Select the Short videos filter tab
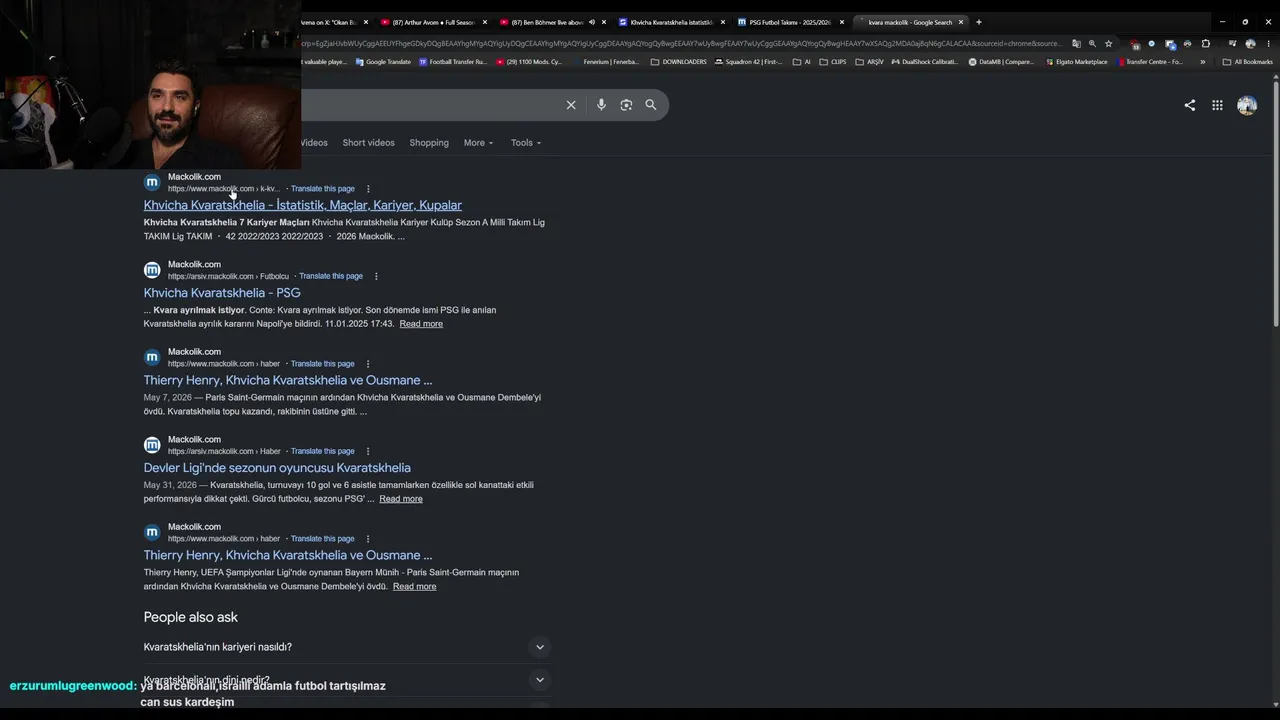Screen dimensions: 1280x720 368,143
